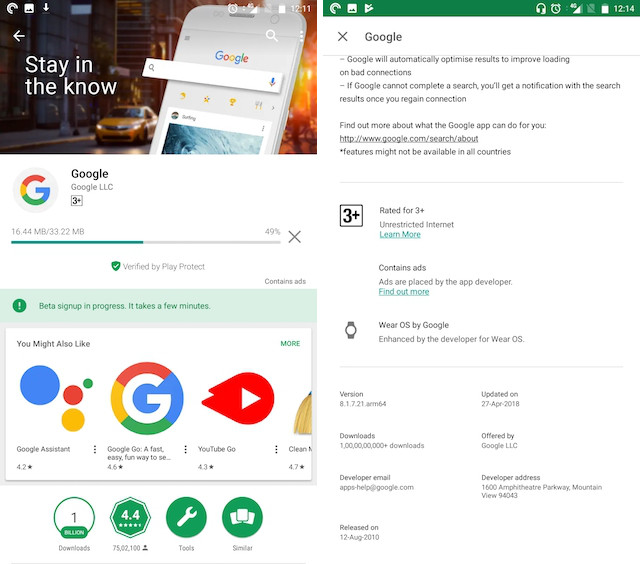Tap the Play Store notification icon in right status bar
The width and height of the screenshot is (640, 564).
[x=369, y=8]
